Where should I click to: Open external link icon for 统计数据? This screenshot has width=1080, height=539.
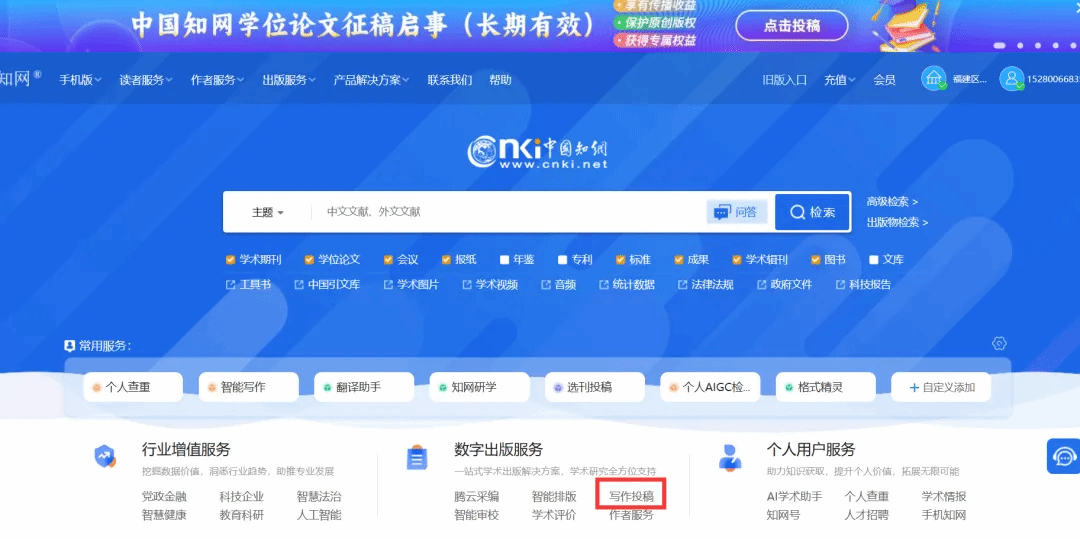(603, 284)
